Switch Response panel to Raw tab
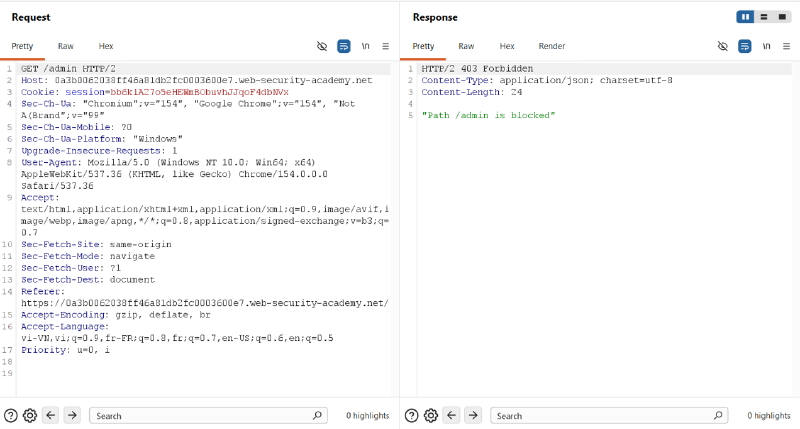 (466, 46)
